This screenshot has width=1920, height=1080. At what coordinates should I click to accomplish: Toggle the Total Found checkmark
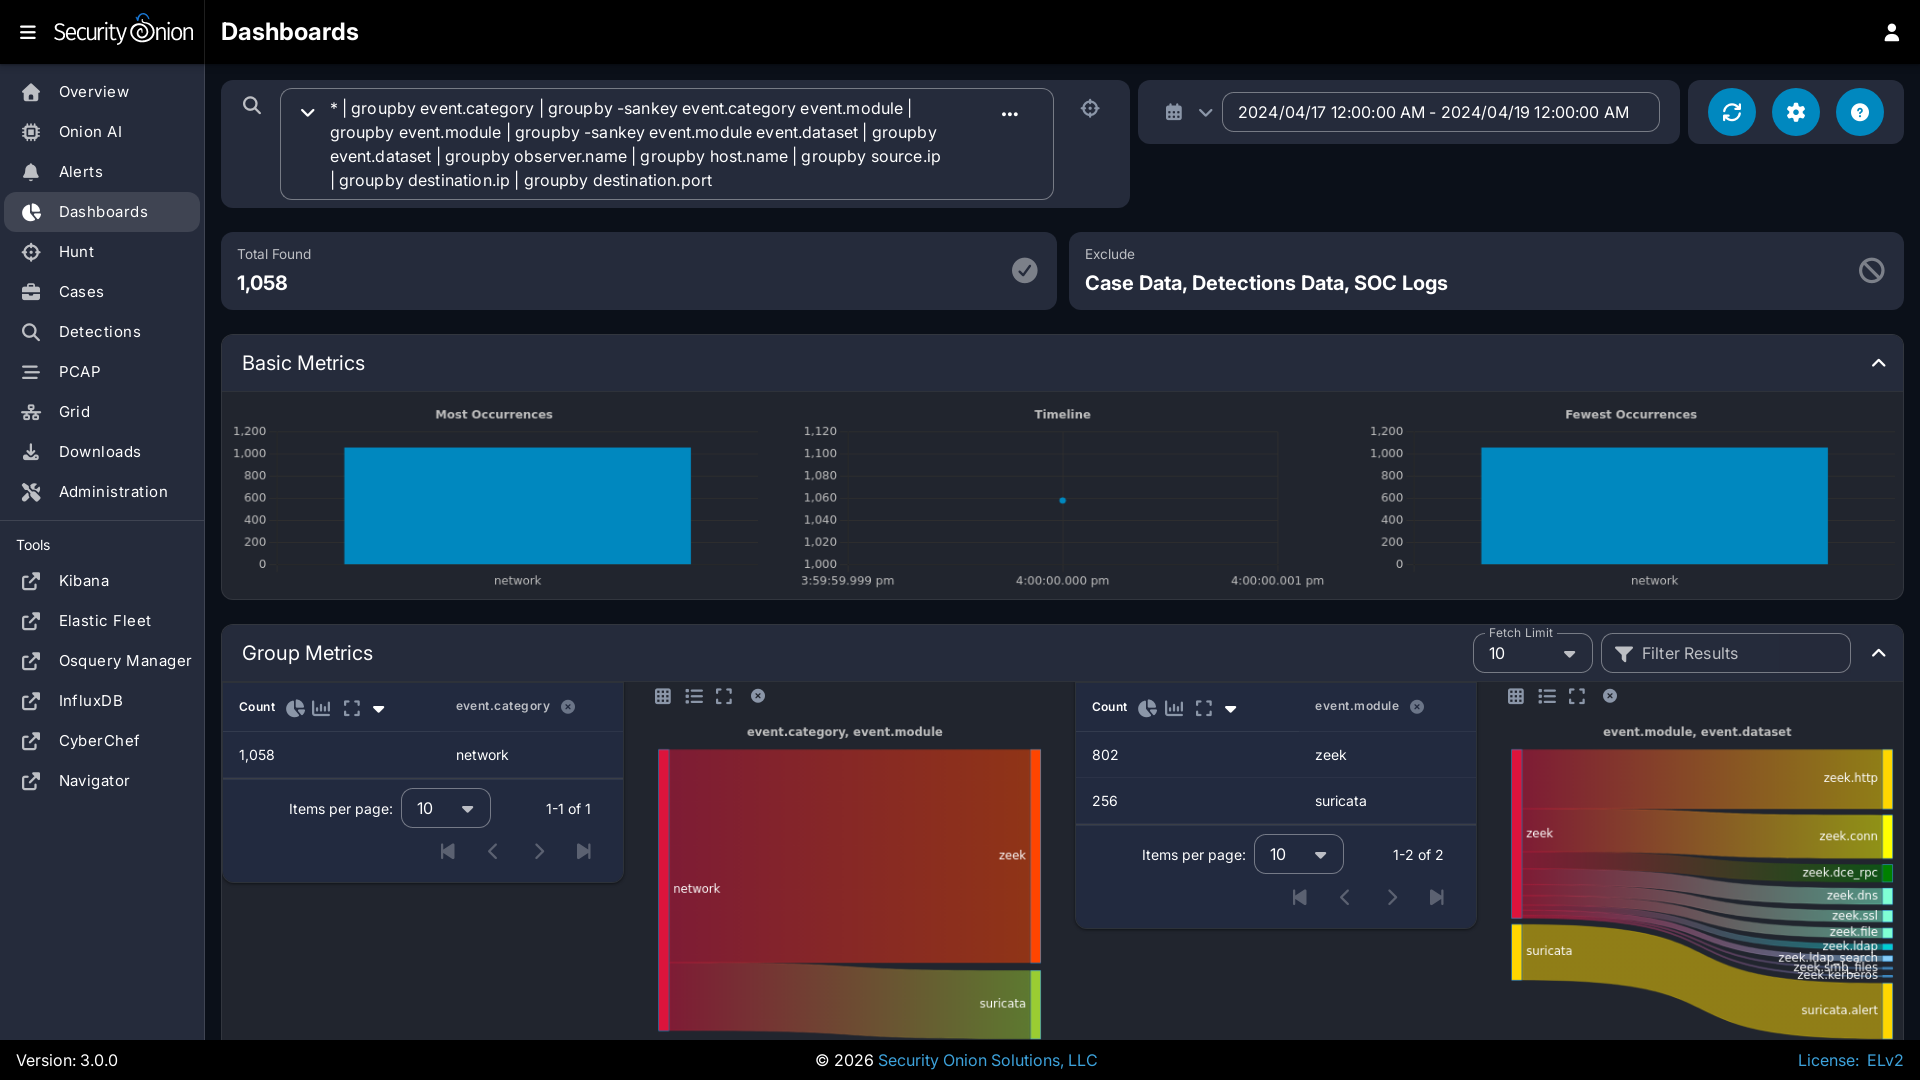pyautogui.click(x=1024, y=271)
